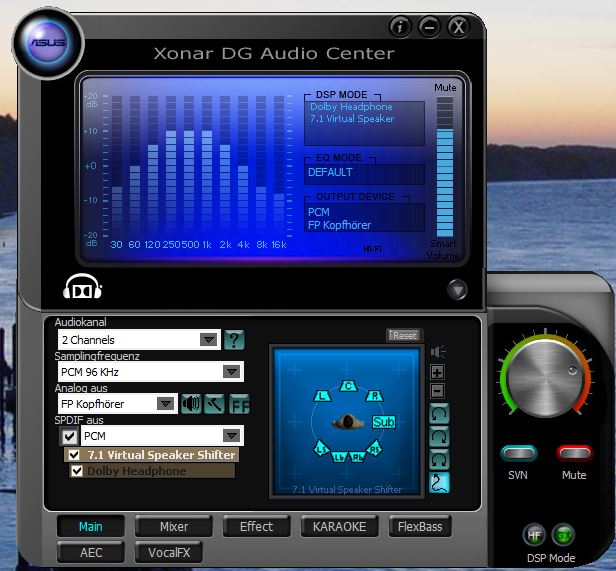Toggle the red Mute button
The height and width of the screenshot is (571, 616).
pos(574,453)
